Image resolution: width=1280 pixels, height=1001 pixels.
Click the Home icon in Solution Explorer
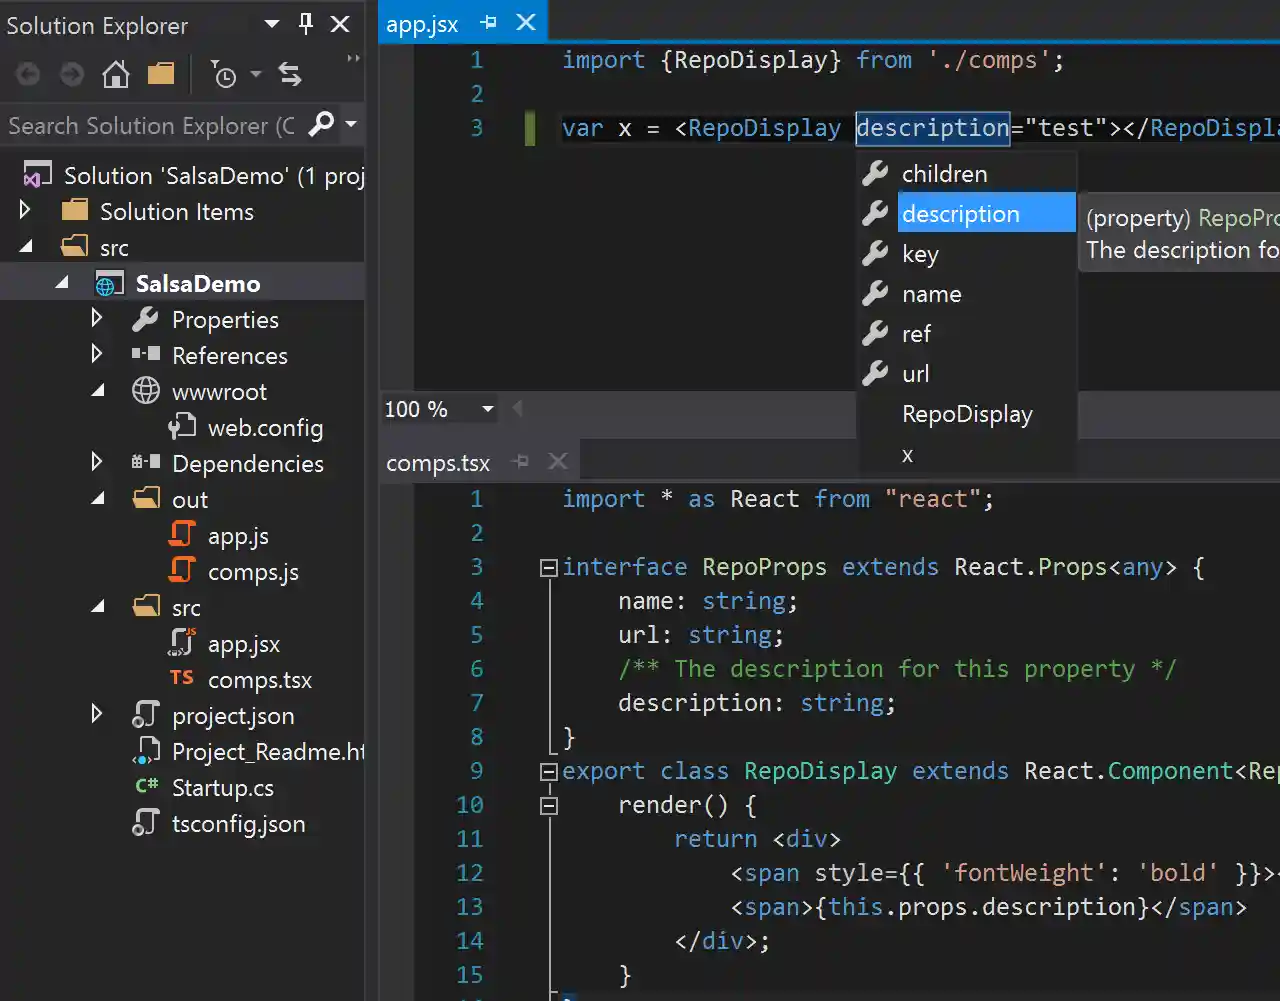116,74
